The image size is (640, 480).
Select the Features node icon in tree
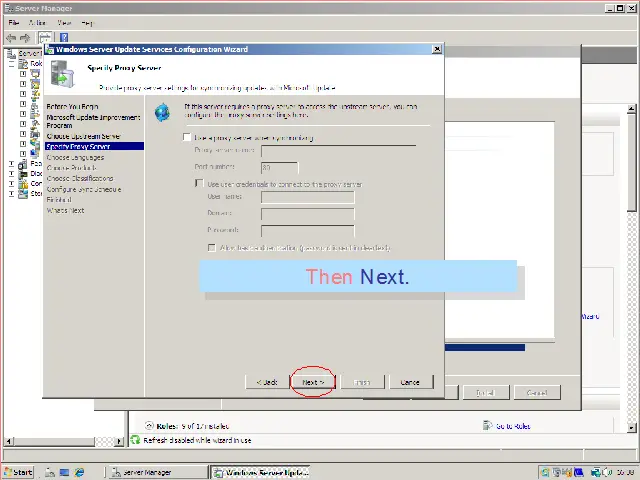pyautogui.click(x=23, y=164)
